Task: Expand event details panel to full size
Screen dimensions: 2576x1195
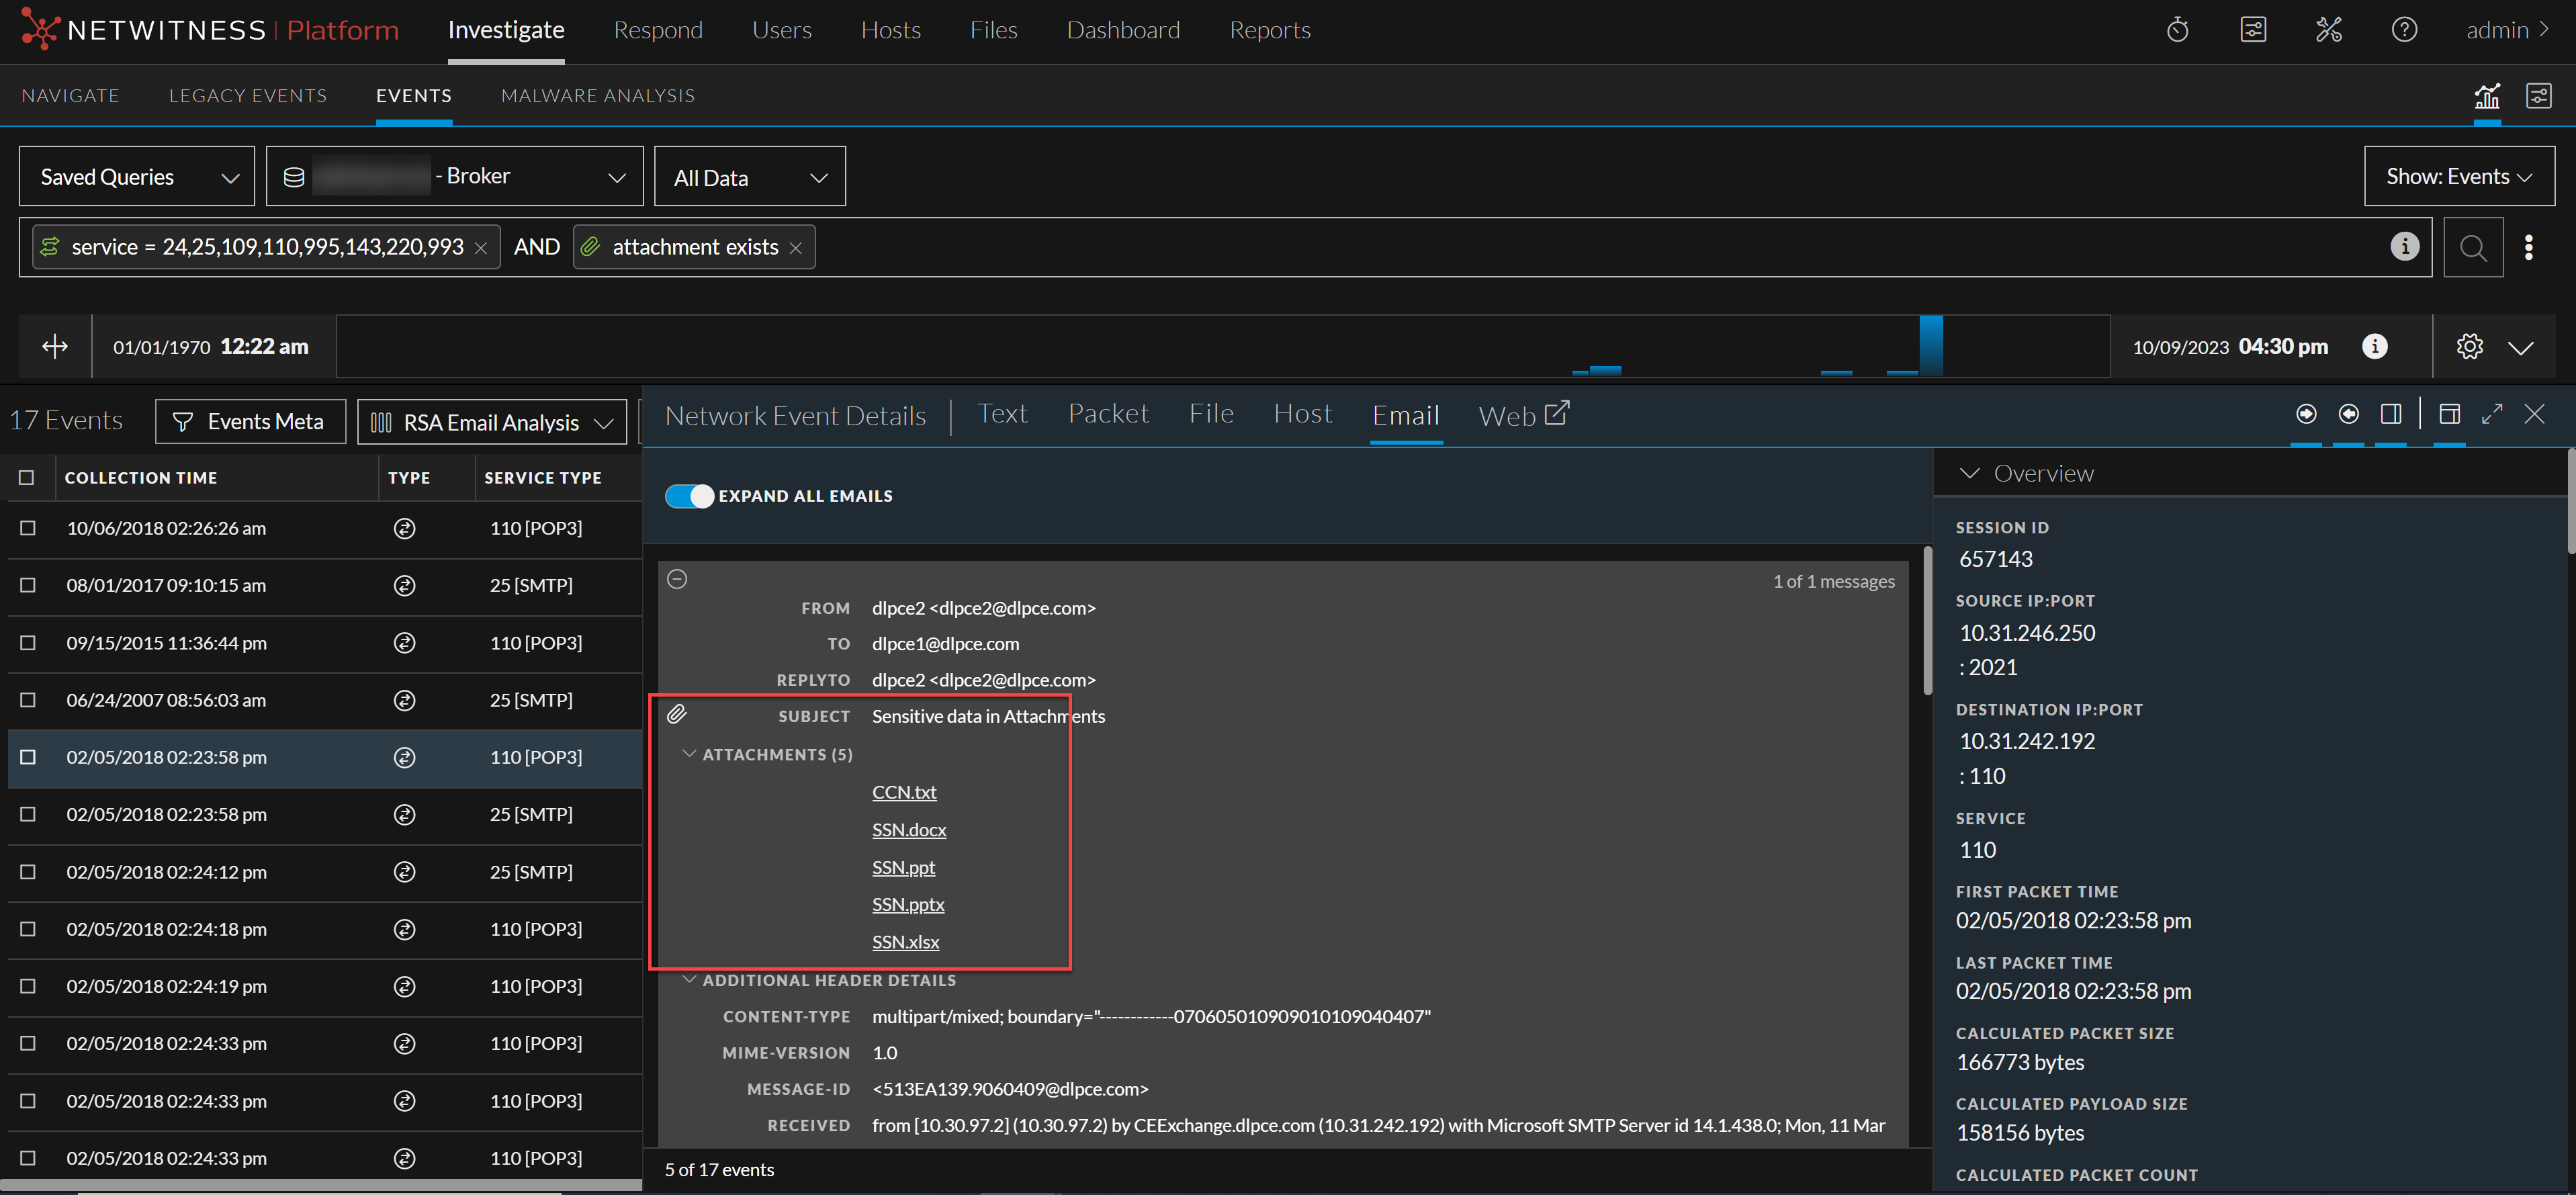Action: 2491,414
